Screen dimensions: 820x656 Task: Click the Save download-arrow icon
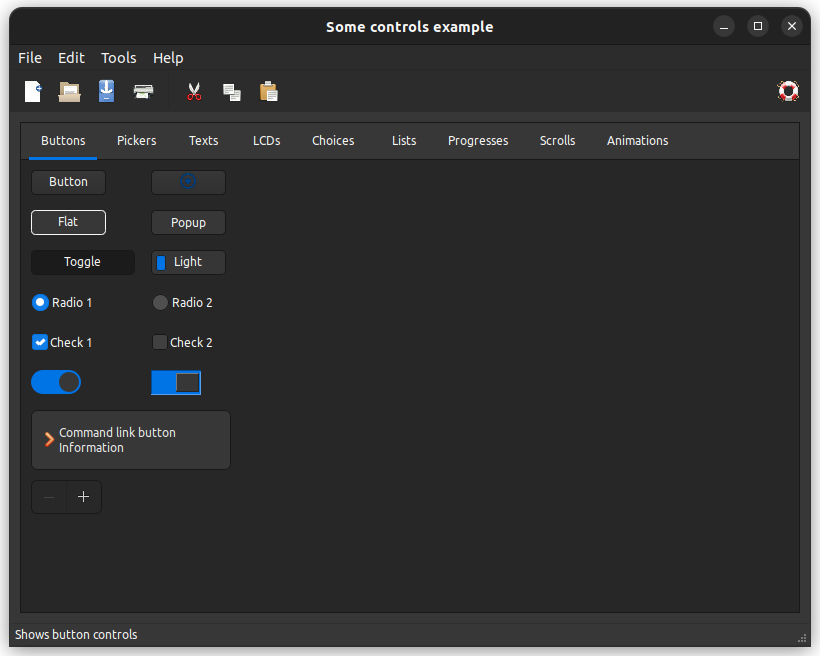[106, 92]
